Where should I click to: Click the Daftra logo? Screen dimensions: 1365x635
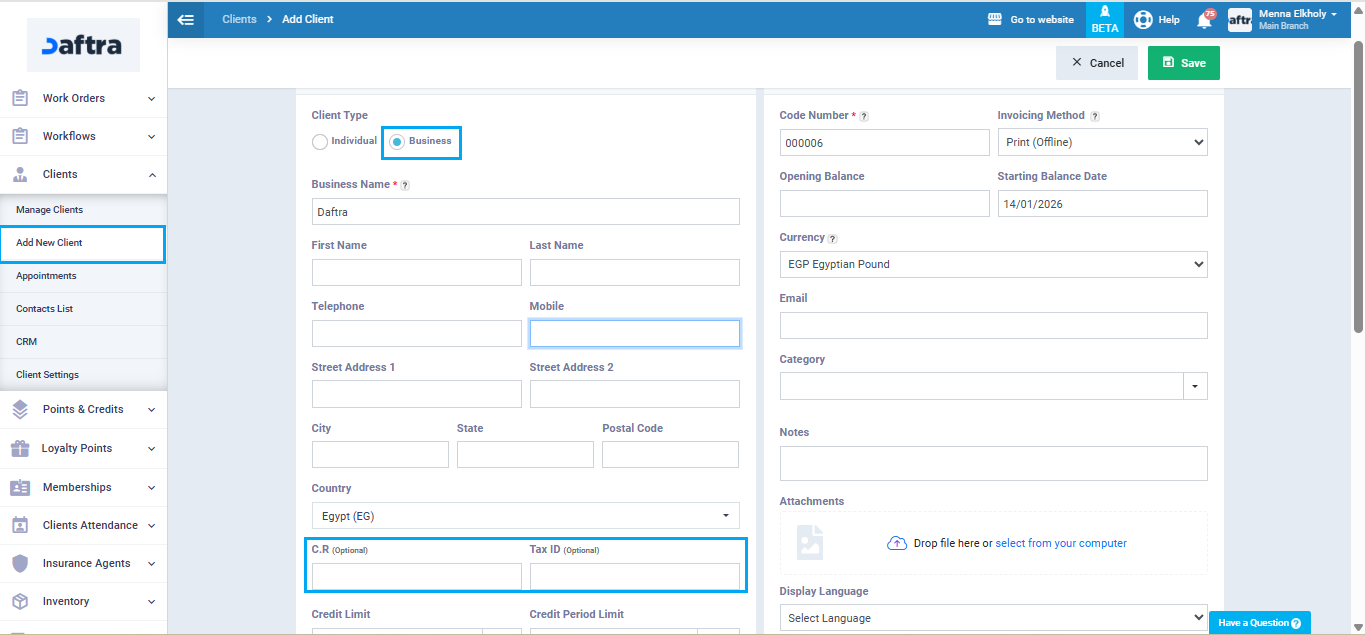[83, 45]
